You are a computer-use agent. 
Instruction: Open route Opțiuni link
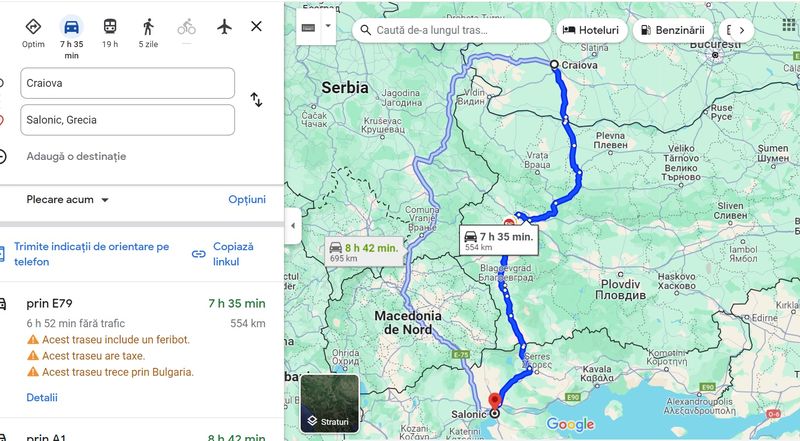[x=247, y=200]
